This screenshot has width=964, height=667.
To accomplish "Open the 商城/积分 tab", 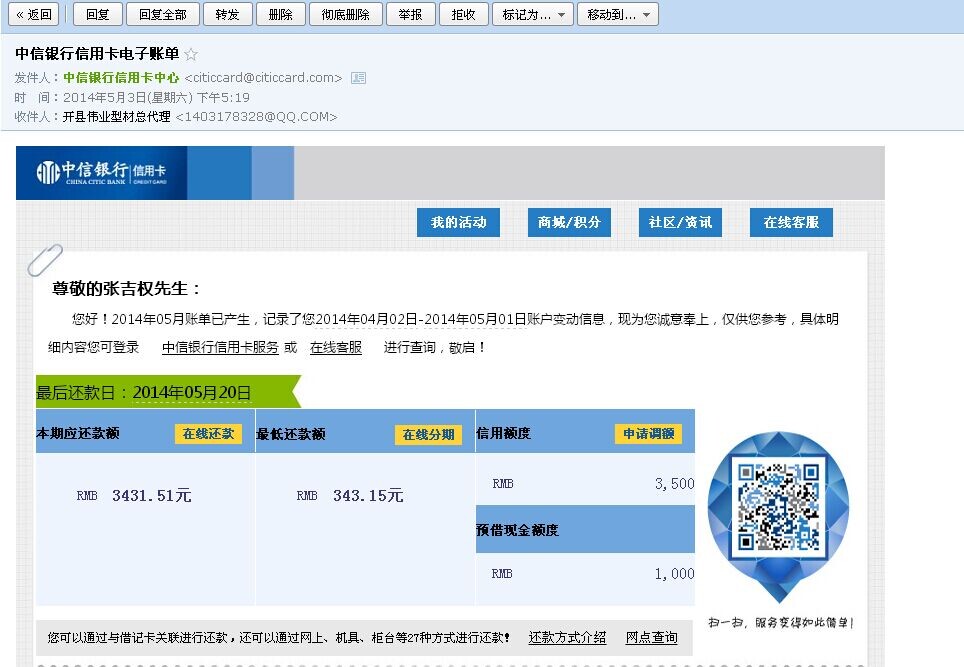I will [x=569, y=223].
